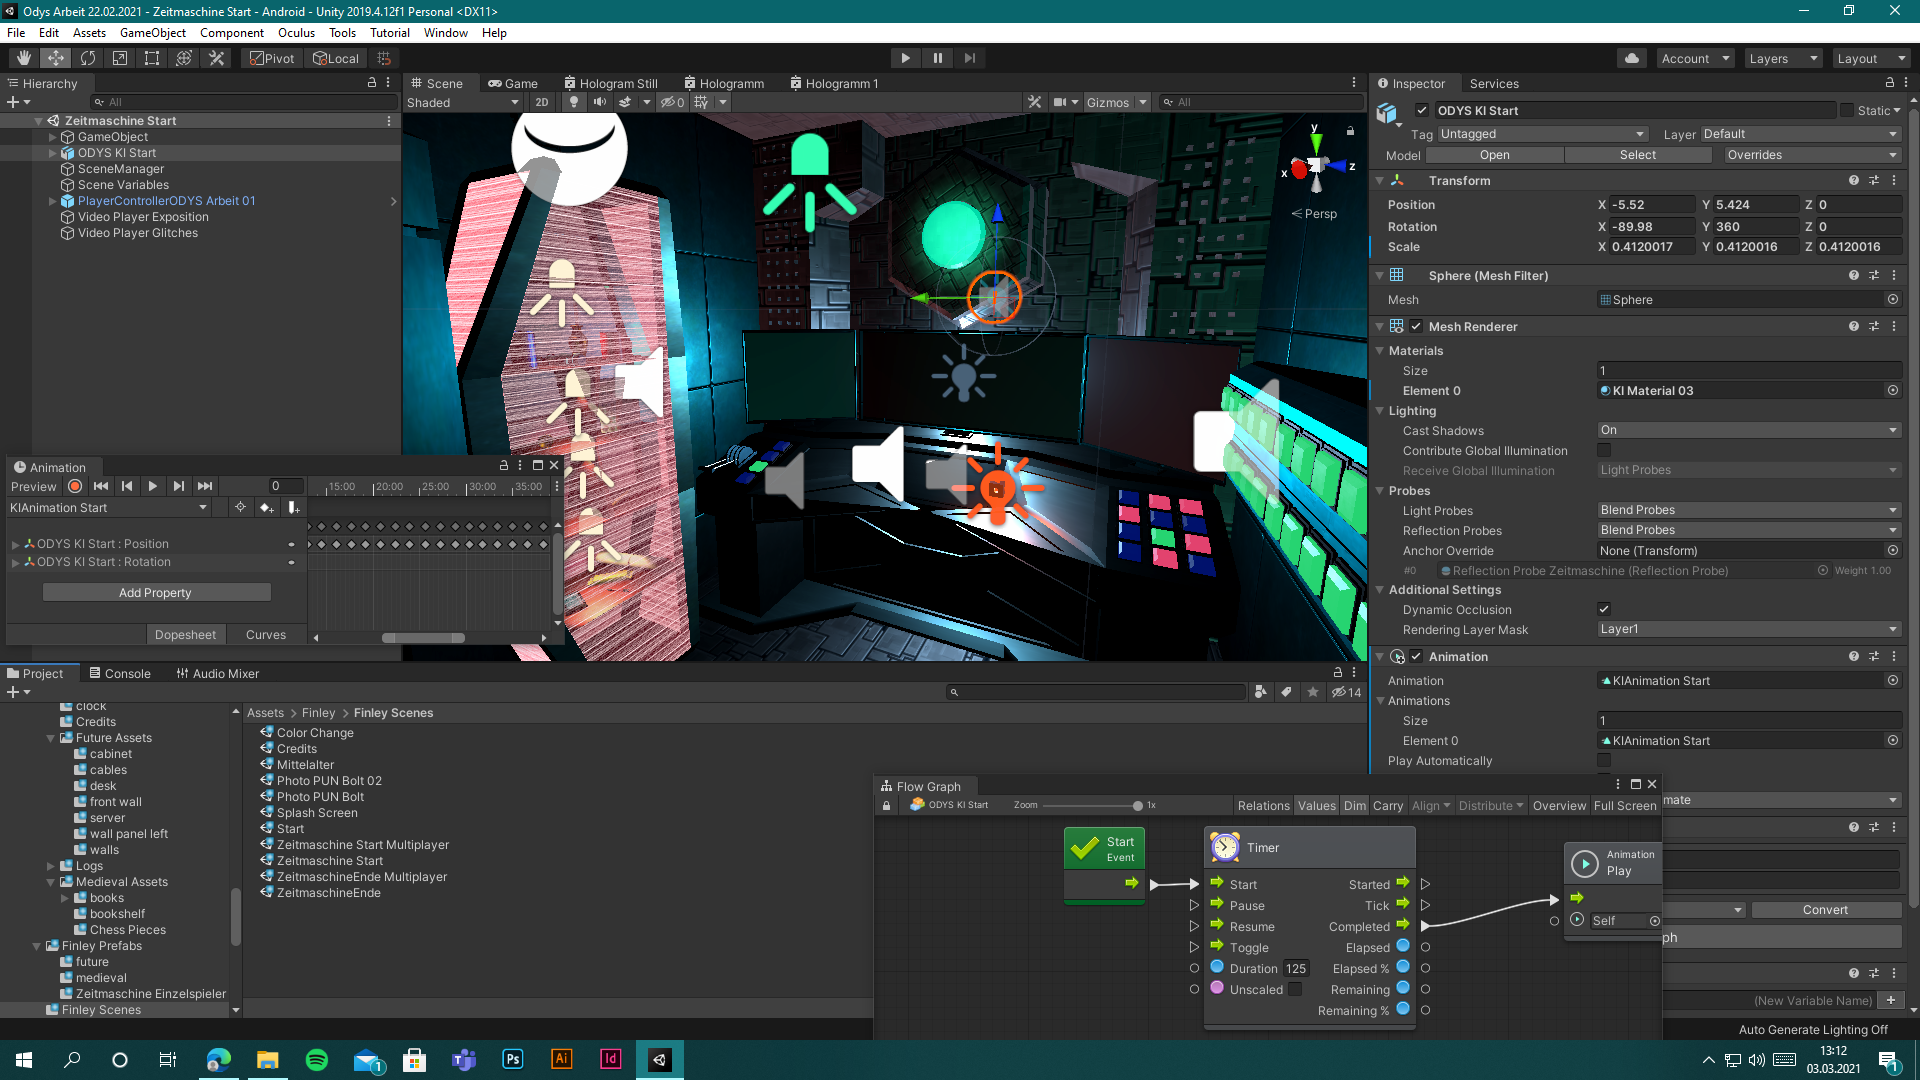The width and height of the screenshot is (1920, 1080).
Task: Select the Hand tool in toolbar
Action: tap(23, 58)
